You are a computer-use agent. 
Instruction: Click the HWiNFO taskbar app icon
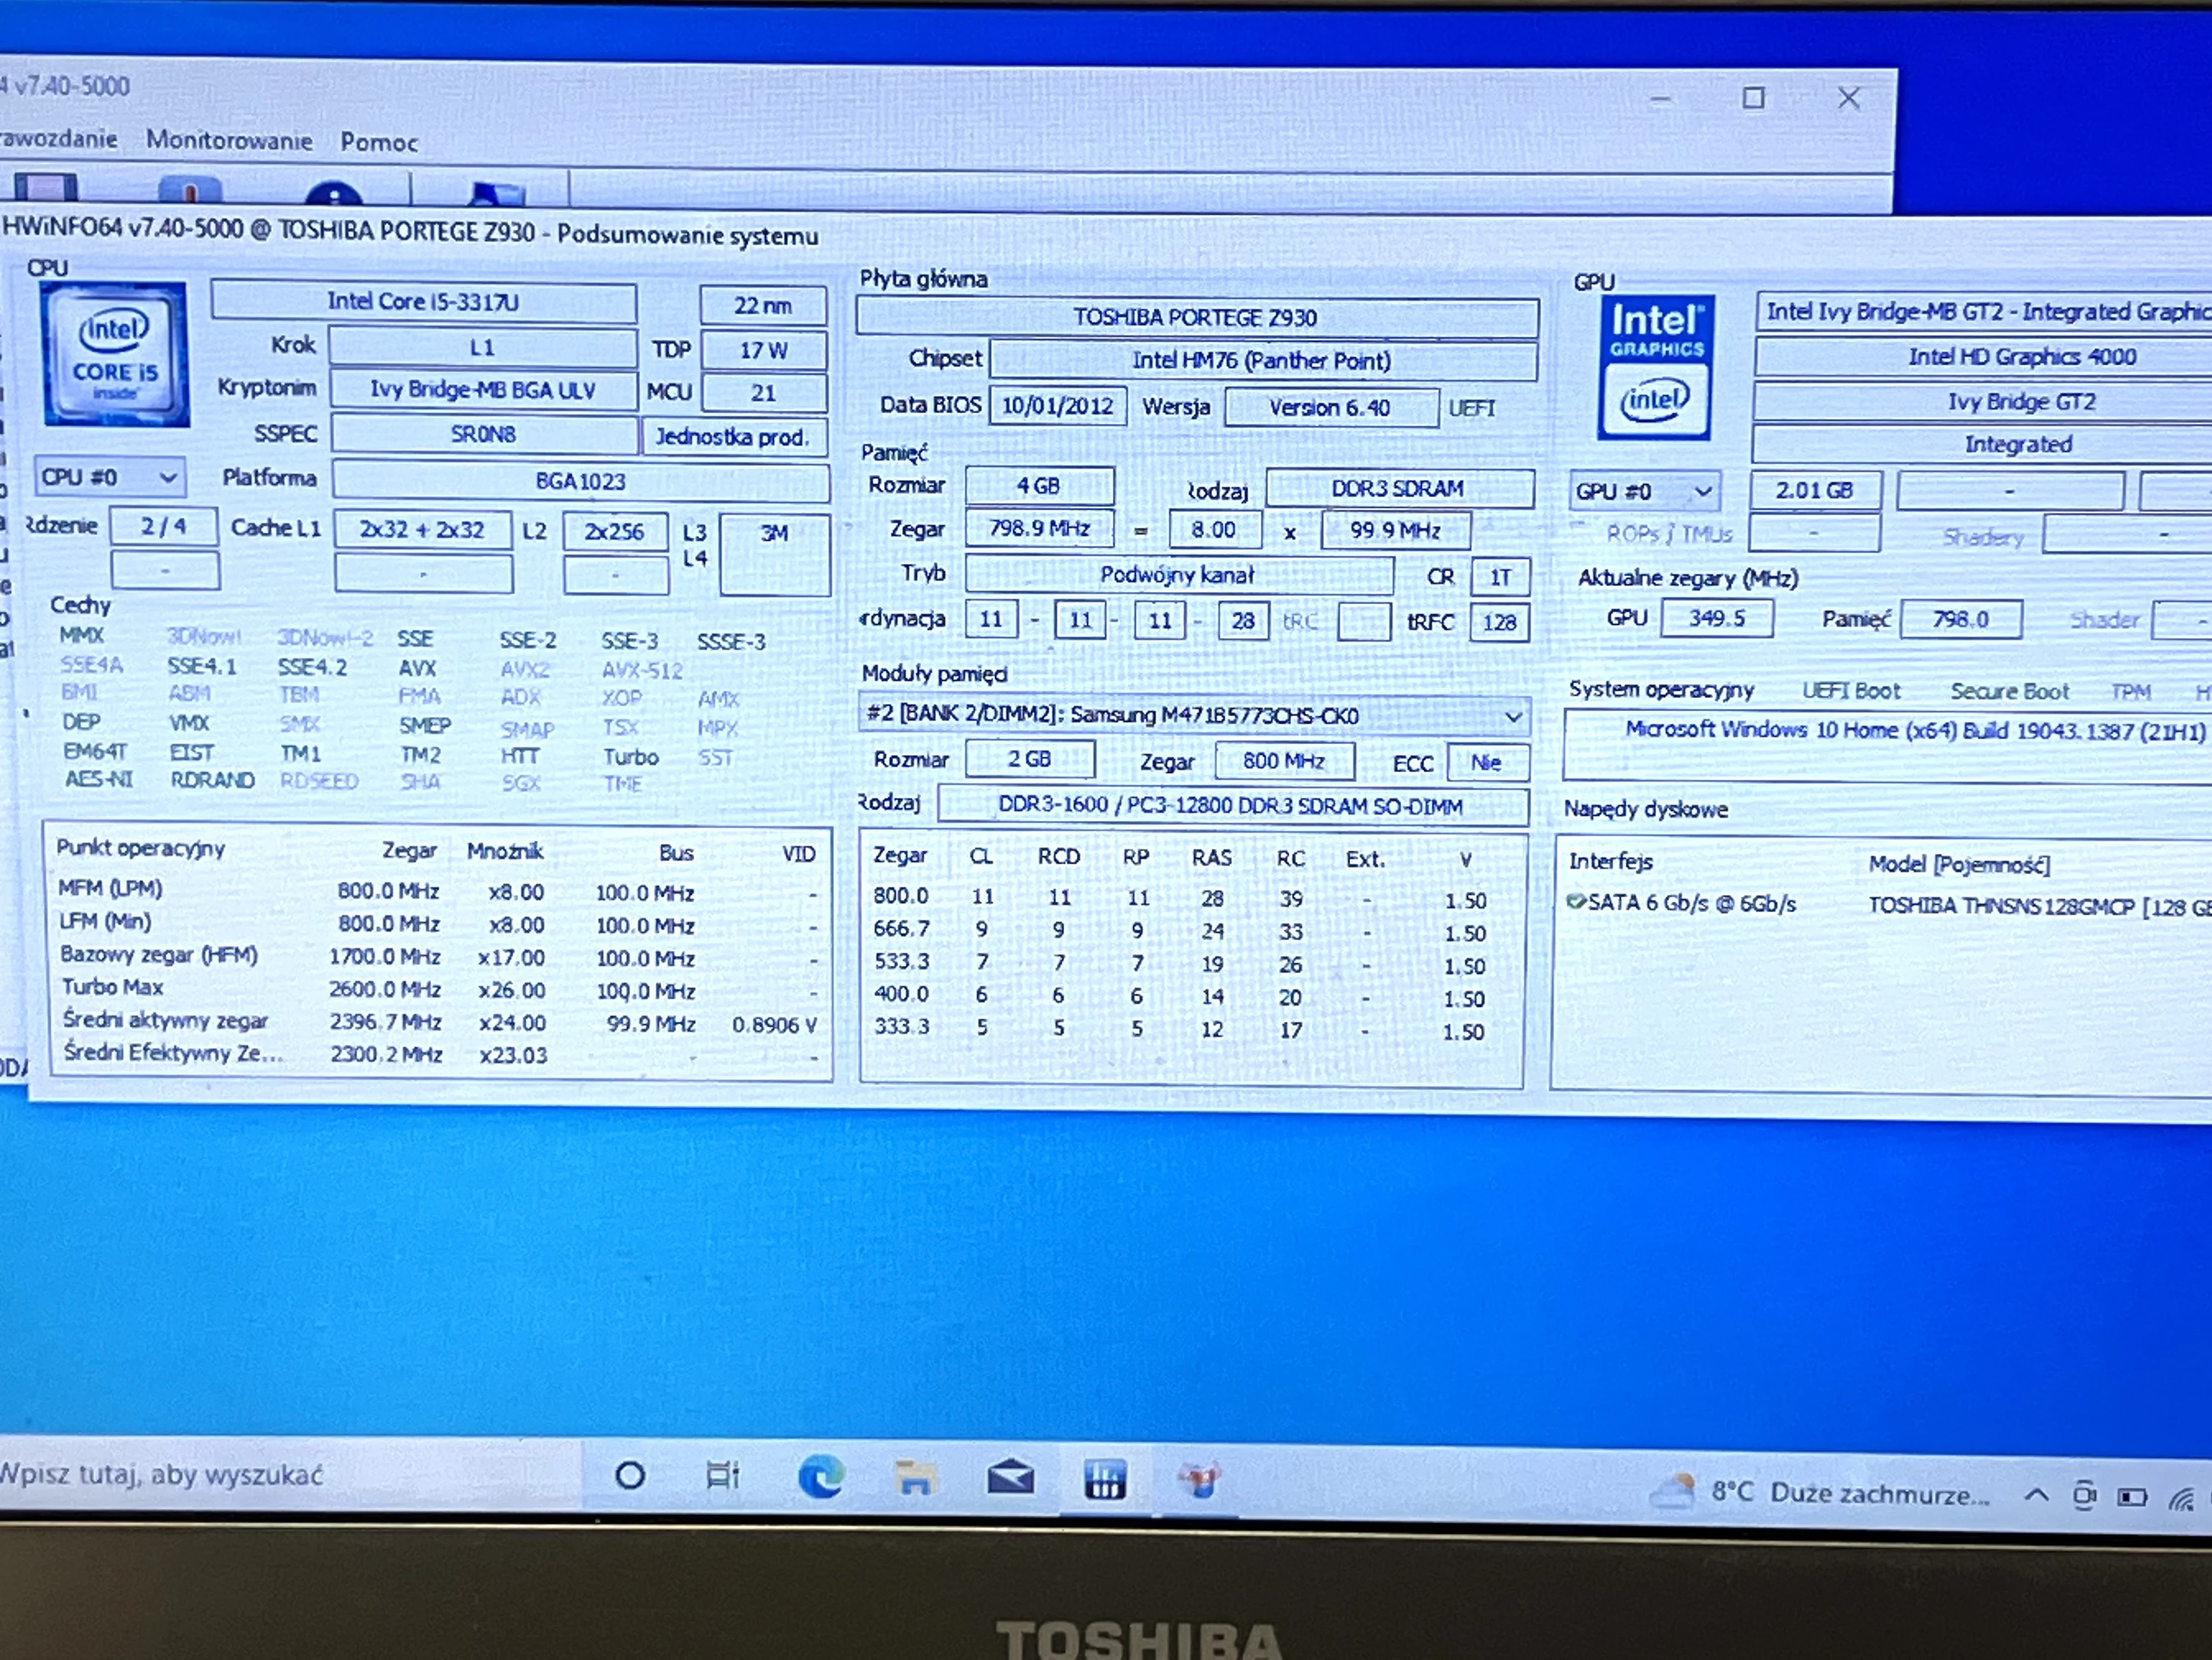click(x=1104, y=1479)
